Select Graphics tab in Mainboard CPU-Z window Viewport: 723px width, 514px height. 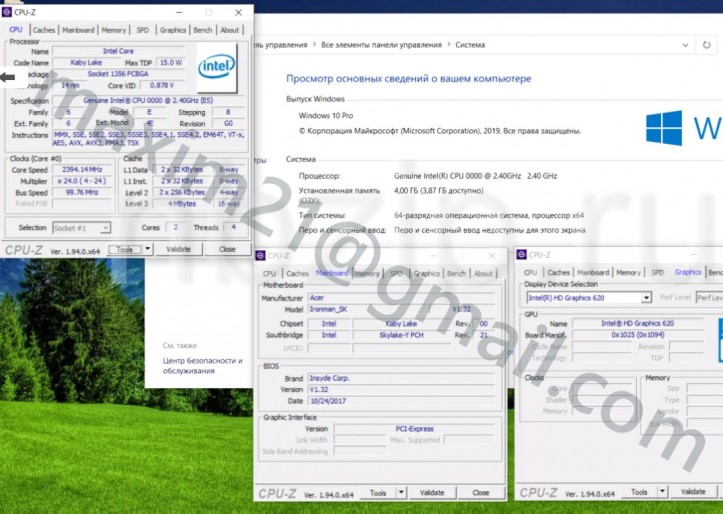pyautogui.click(x=427, y=273)
